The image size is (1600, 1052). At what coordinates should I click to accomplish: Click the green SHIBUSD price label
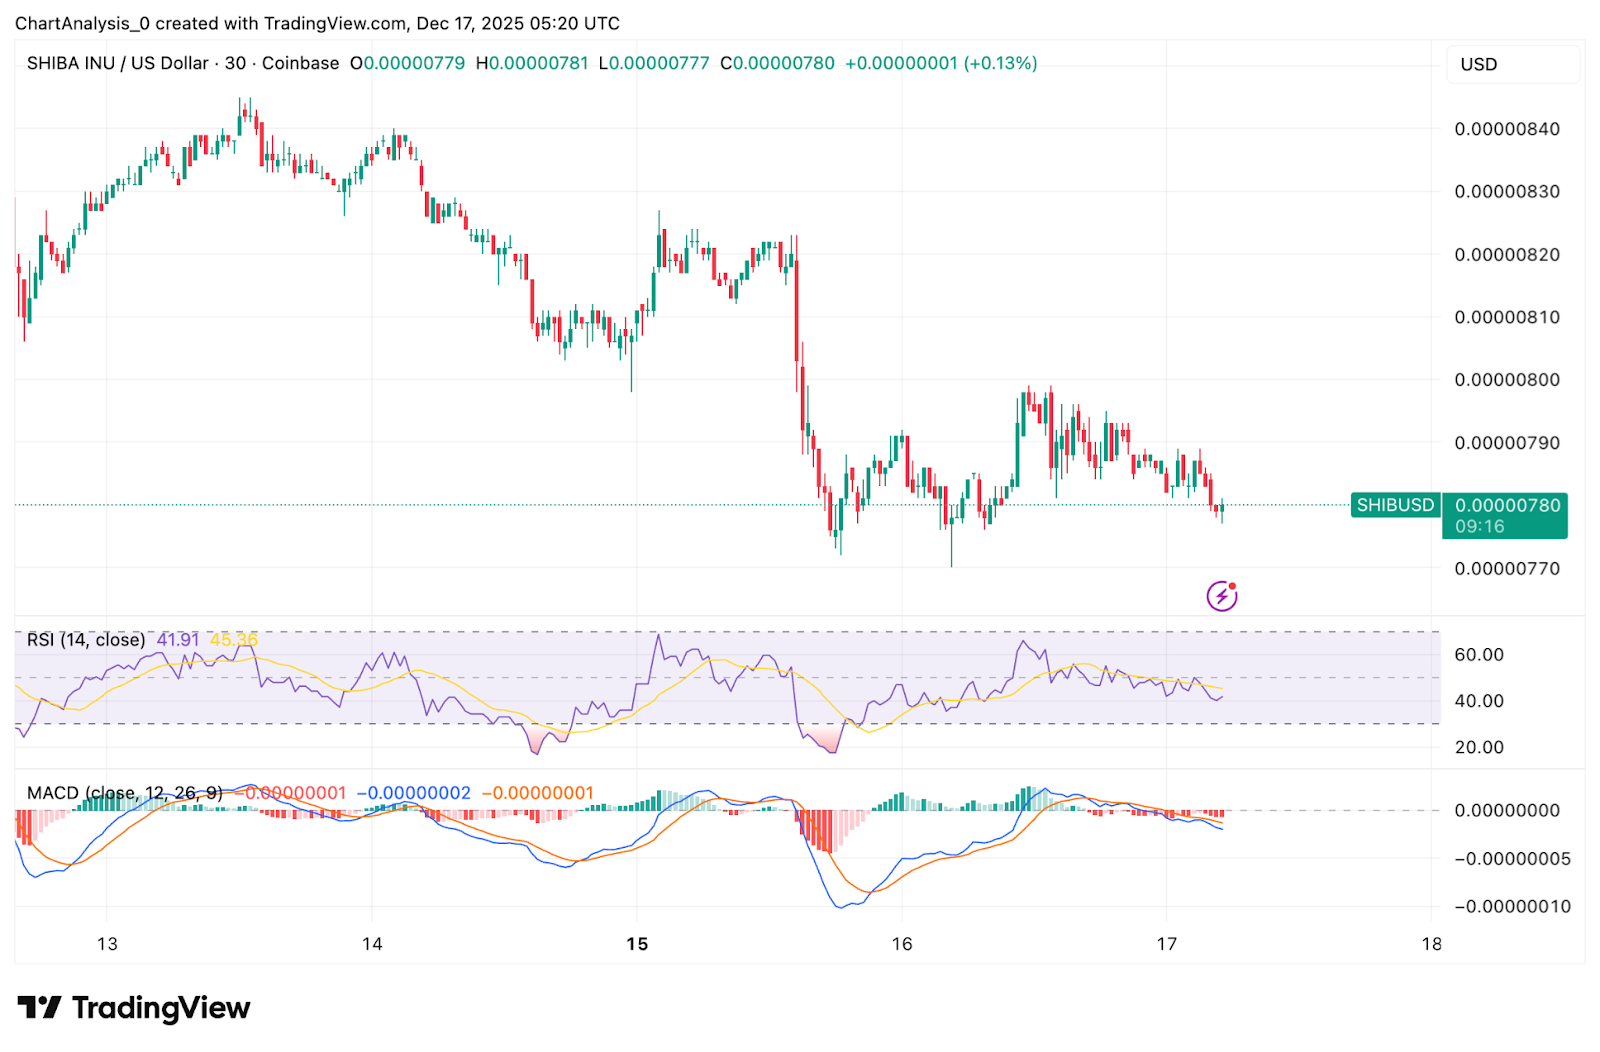click(1394, 505)
